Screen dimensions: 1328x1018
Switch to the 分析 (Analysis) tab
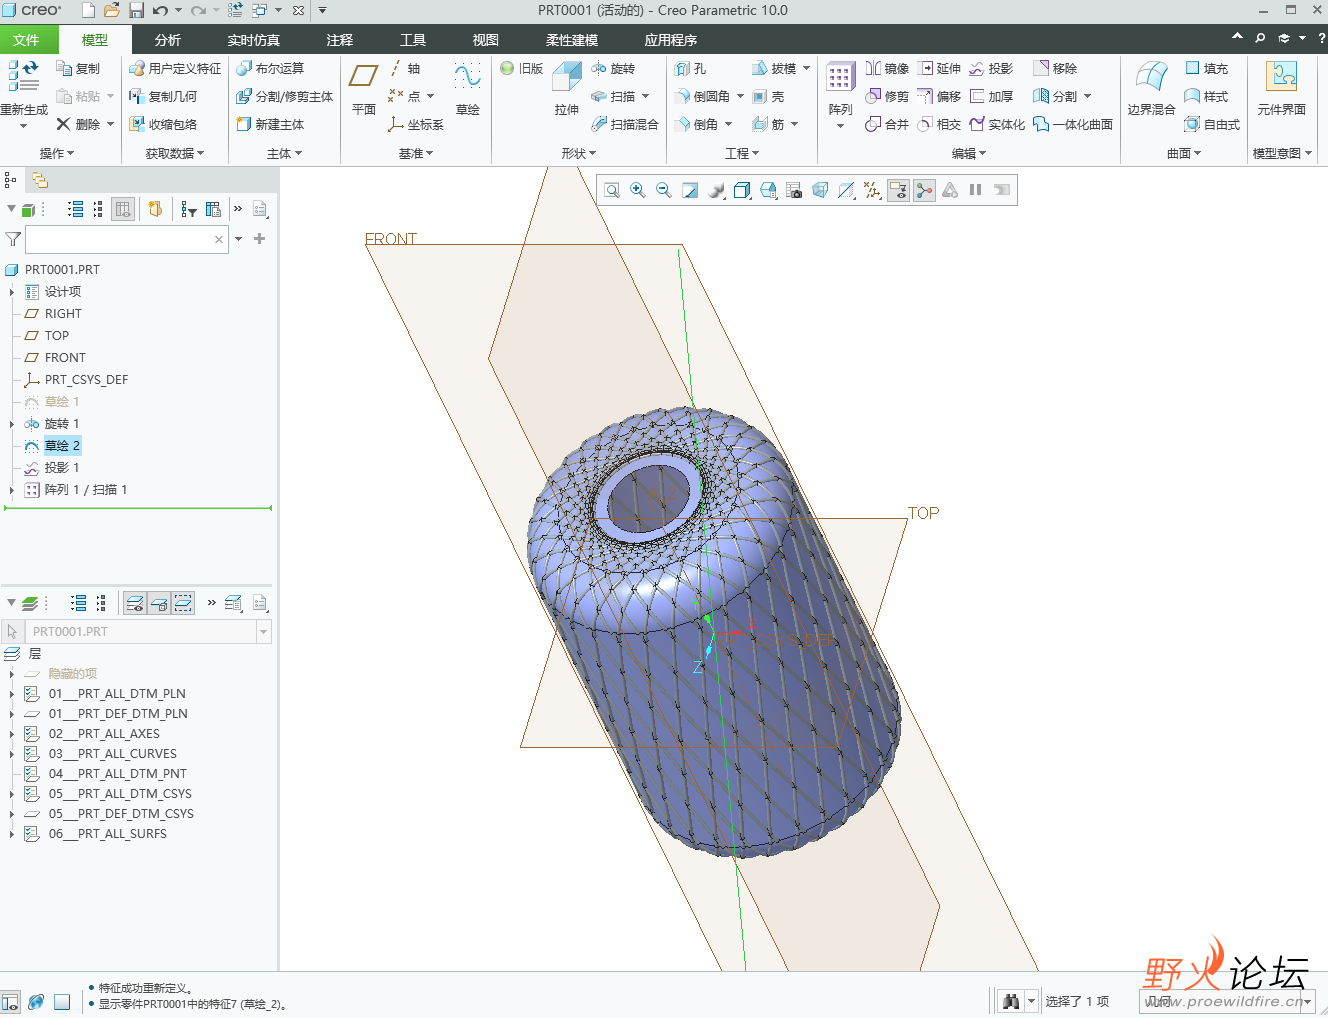tap(167, 40)
